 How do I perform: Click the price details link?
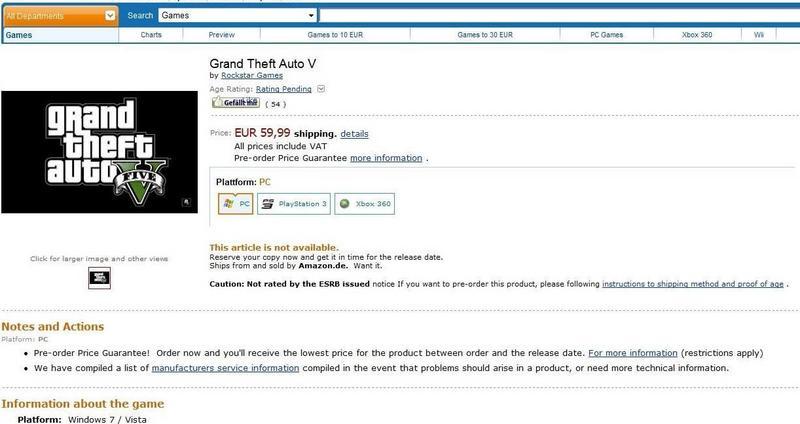click(355, 134)
